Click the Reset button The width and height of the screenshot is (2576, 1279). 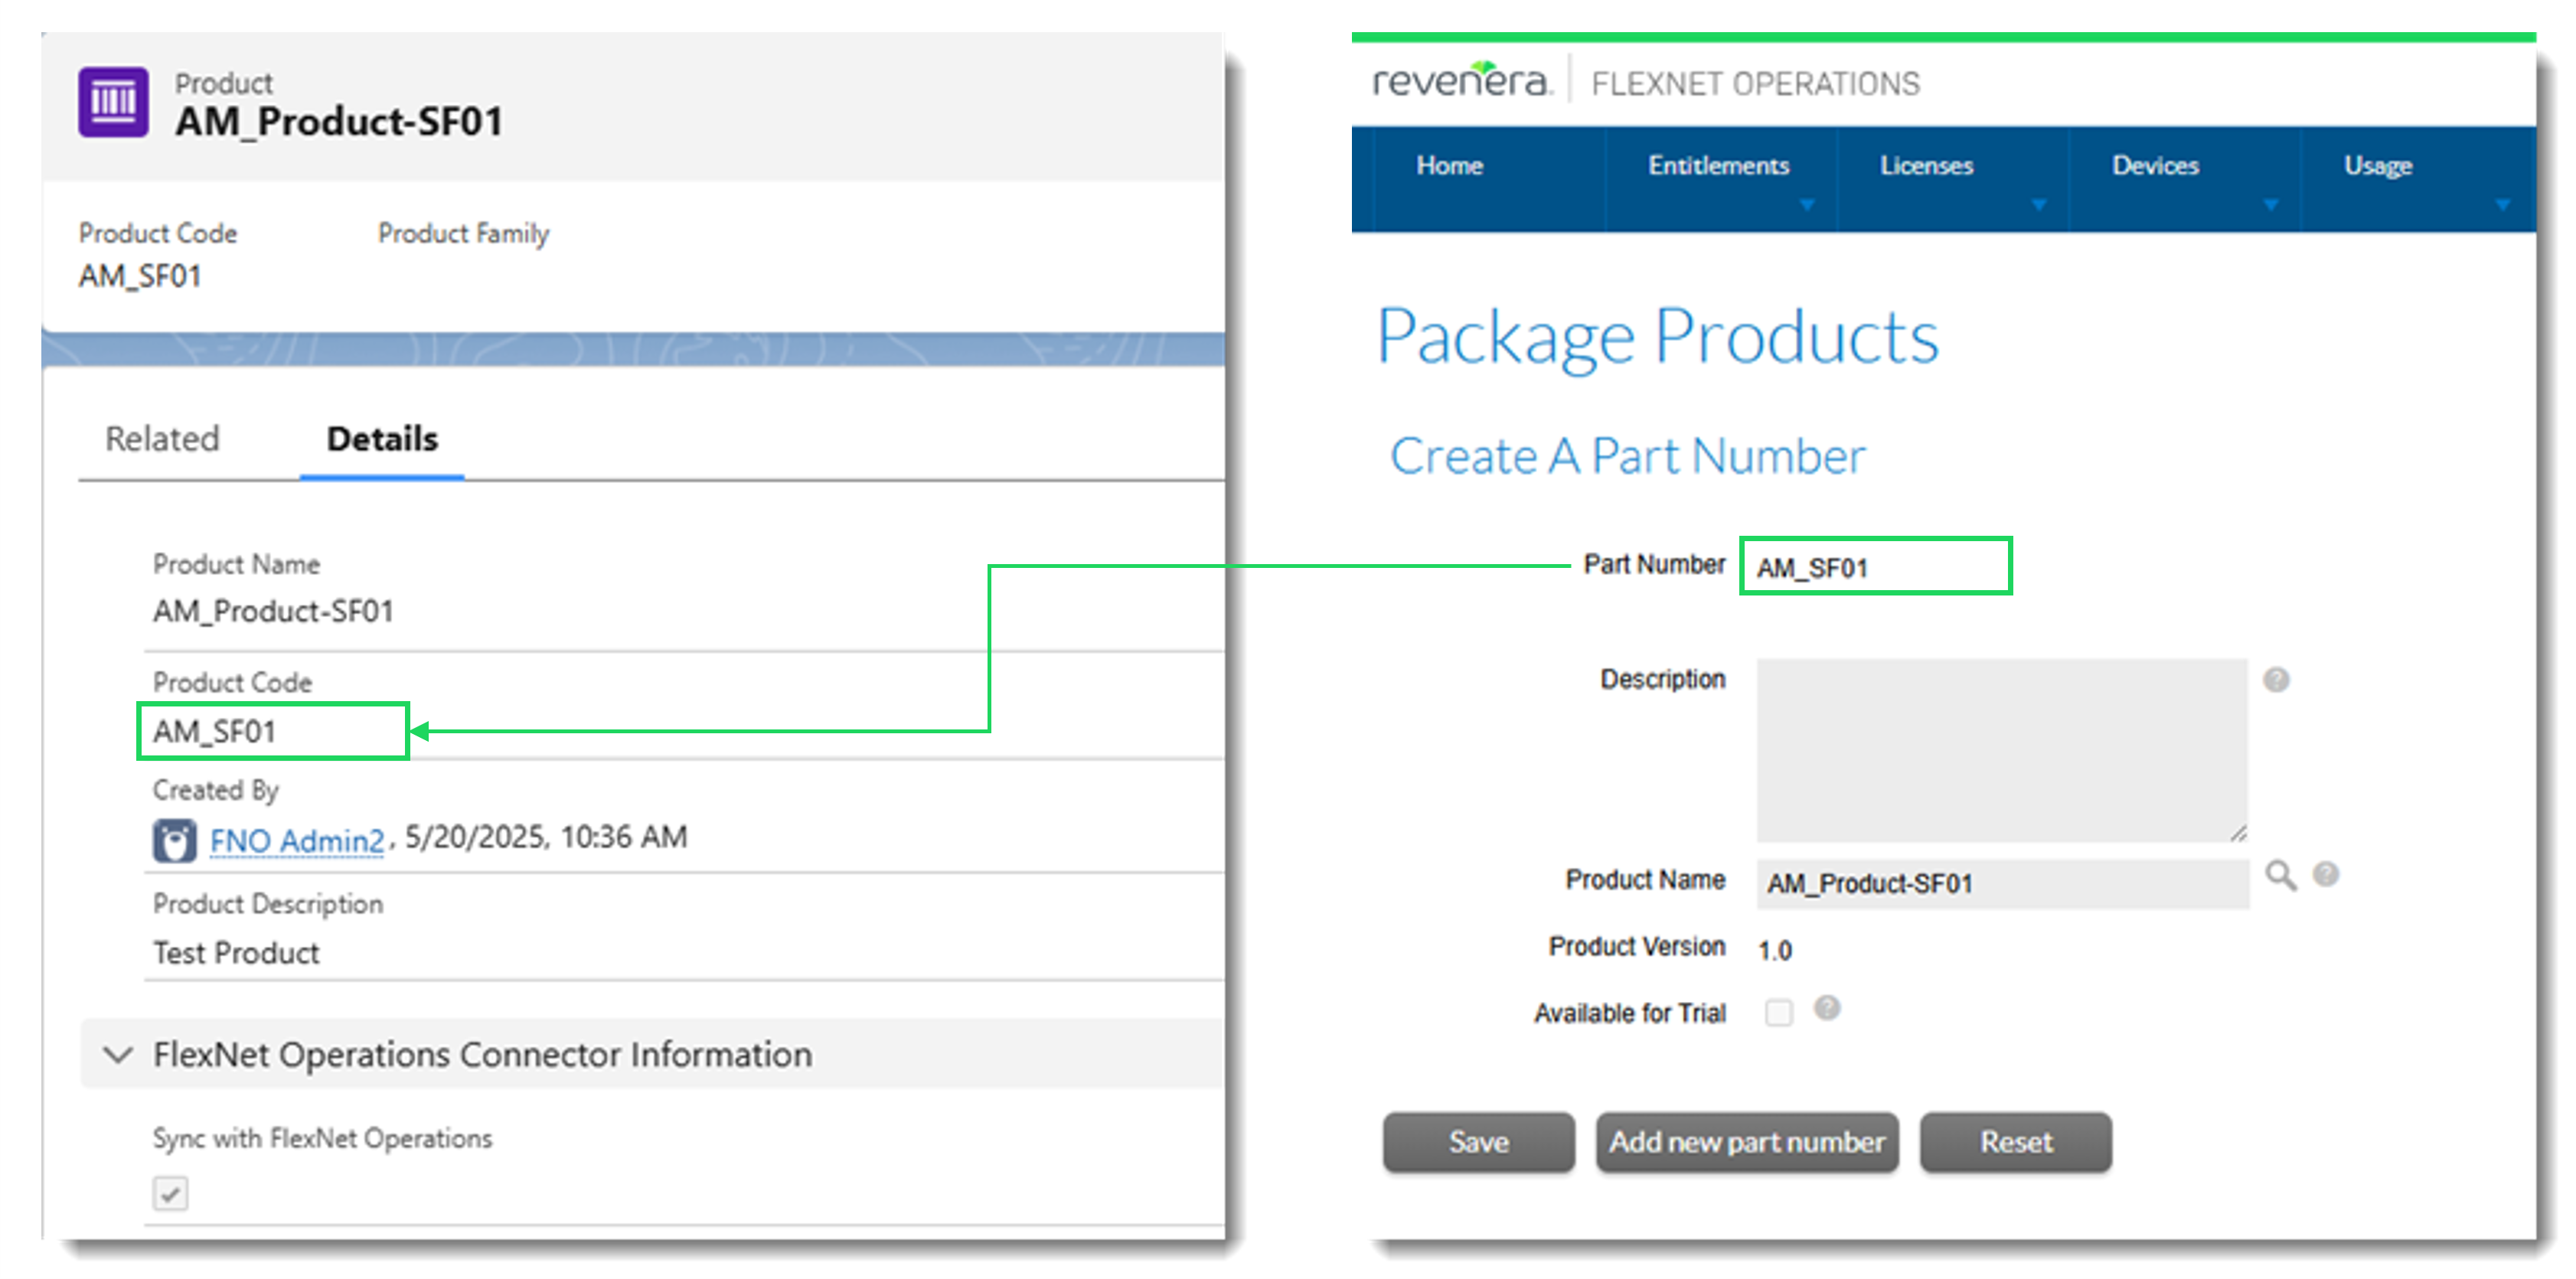(x=2016, y=1142)
